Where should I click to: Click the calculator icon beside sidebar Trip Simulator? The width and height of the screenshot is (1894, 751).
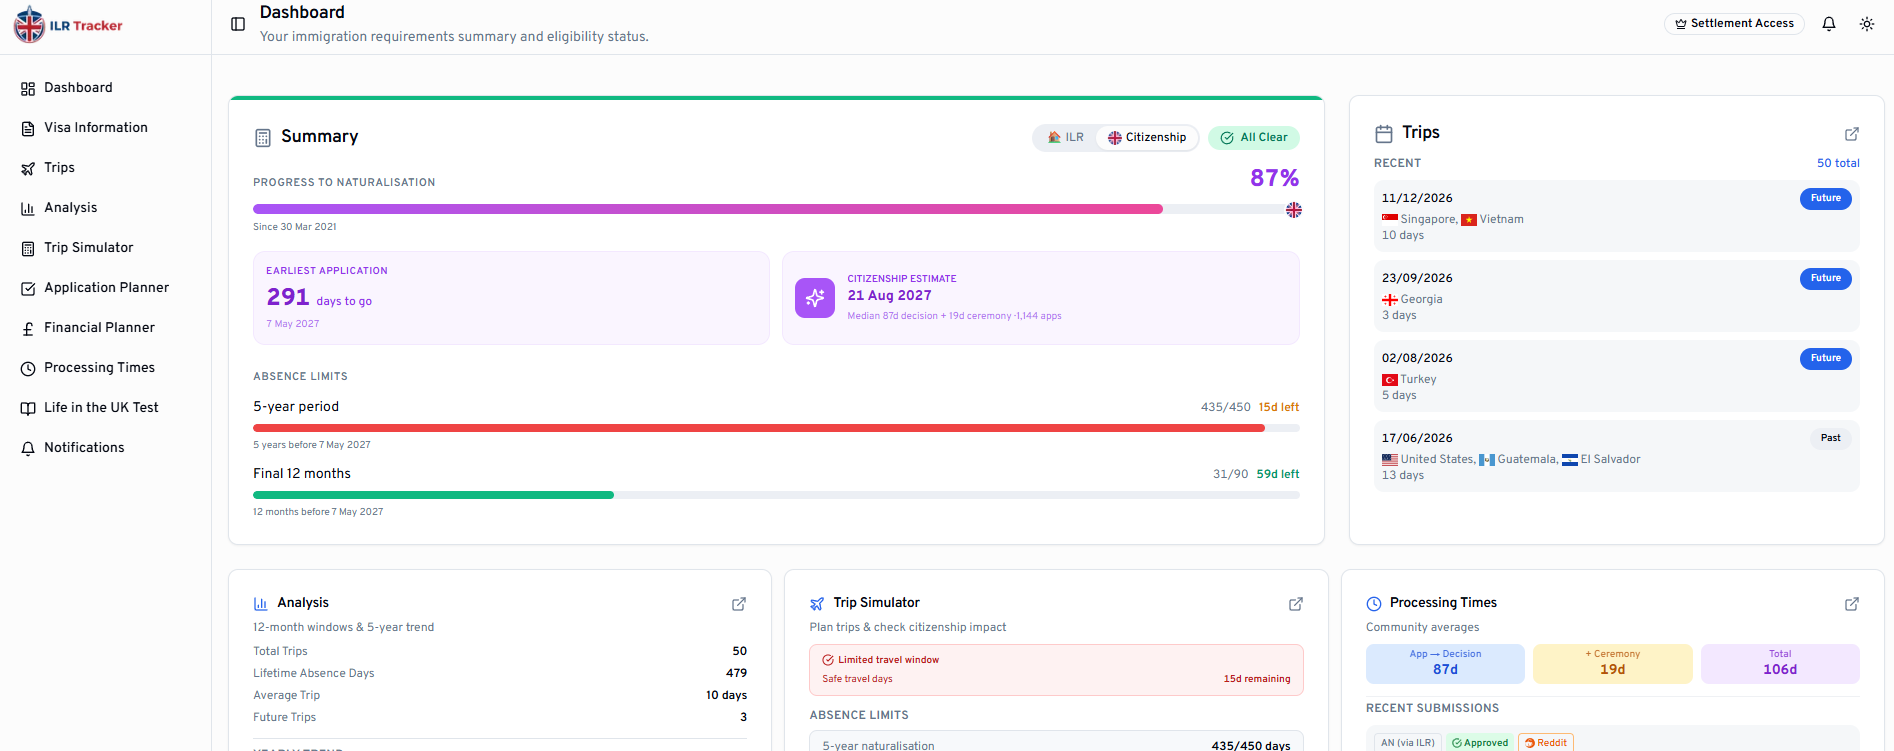(x=28, y=249)
